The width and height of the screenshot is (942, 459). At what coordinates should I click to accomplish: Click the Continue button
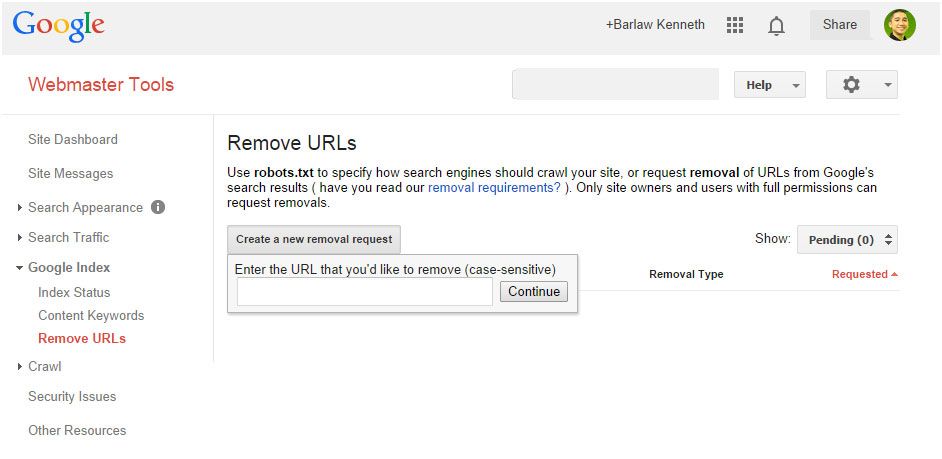pyautogui.click(x=533, y=291)
